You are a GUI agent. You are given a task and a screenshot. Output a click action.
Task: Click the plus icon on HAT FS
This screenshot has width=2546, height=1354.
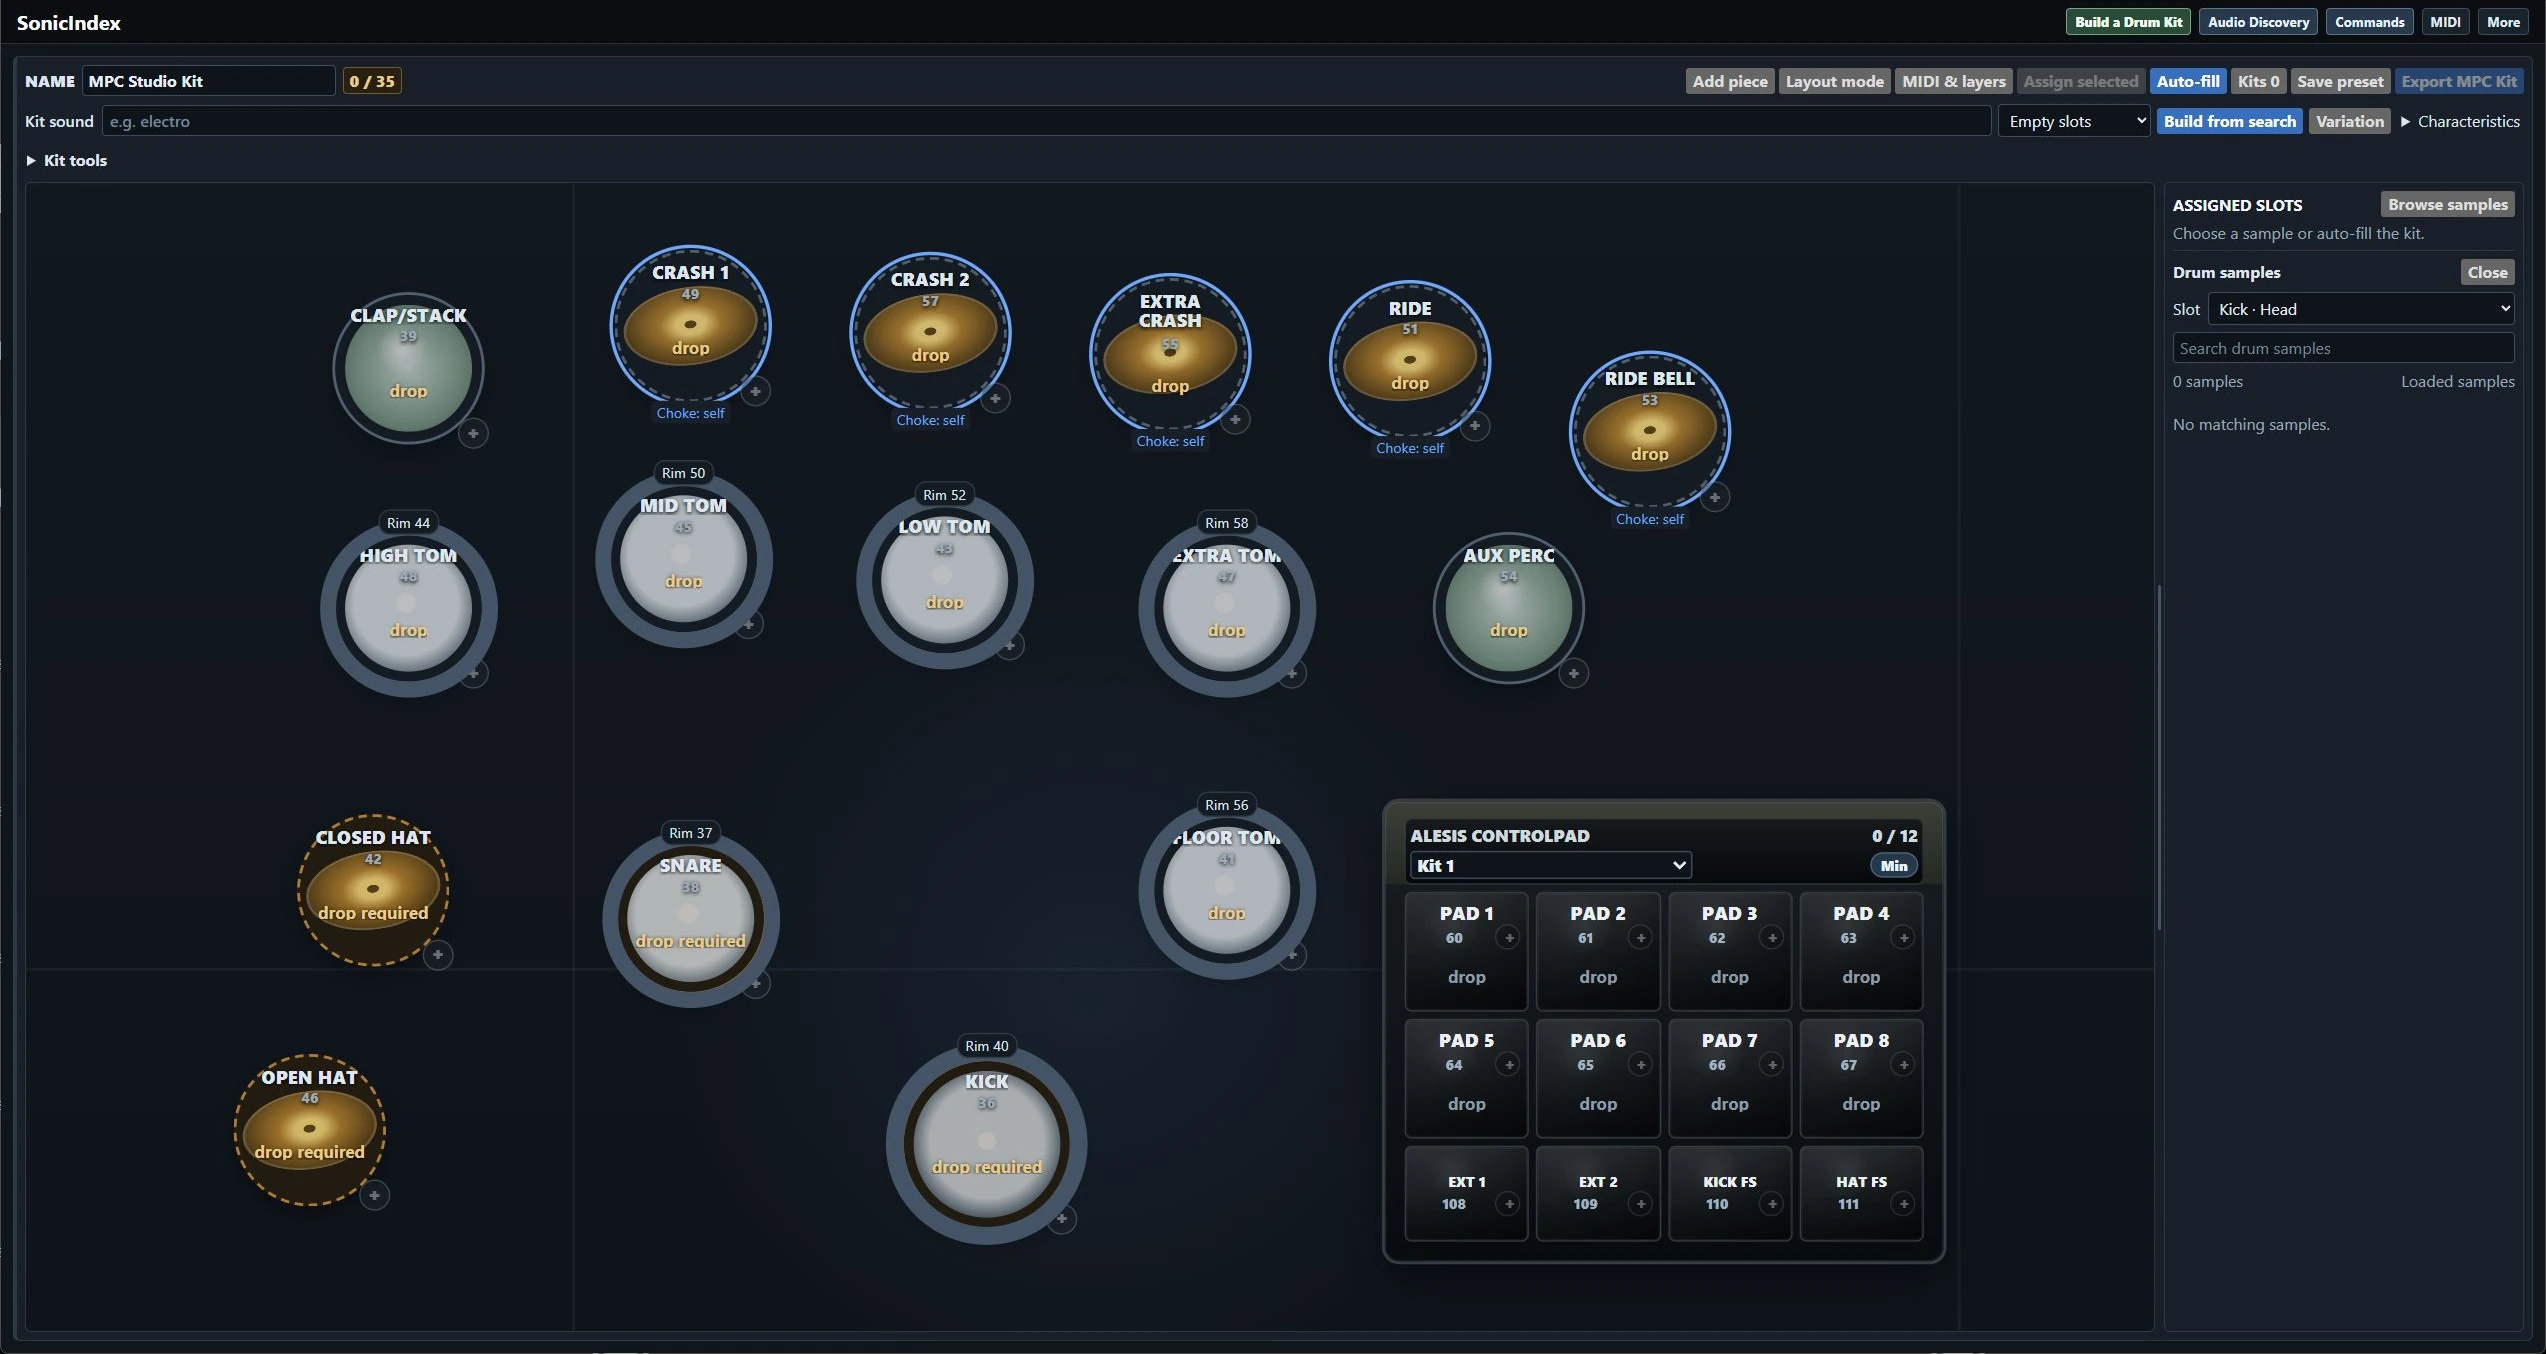click(x=1904, y=1205)
